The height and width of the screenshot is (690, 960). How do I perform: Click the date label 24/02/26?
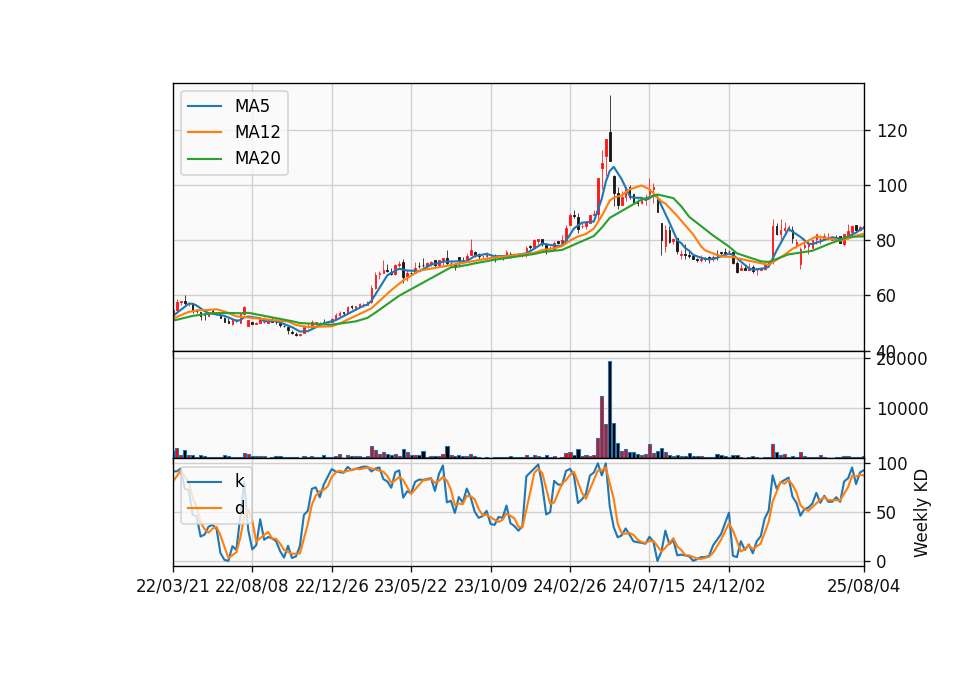(x=569, y=586)
